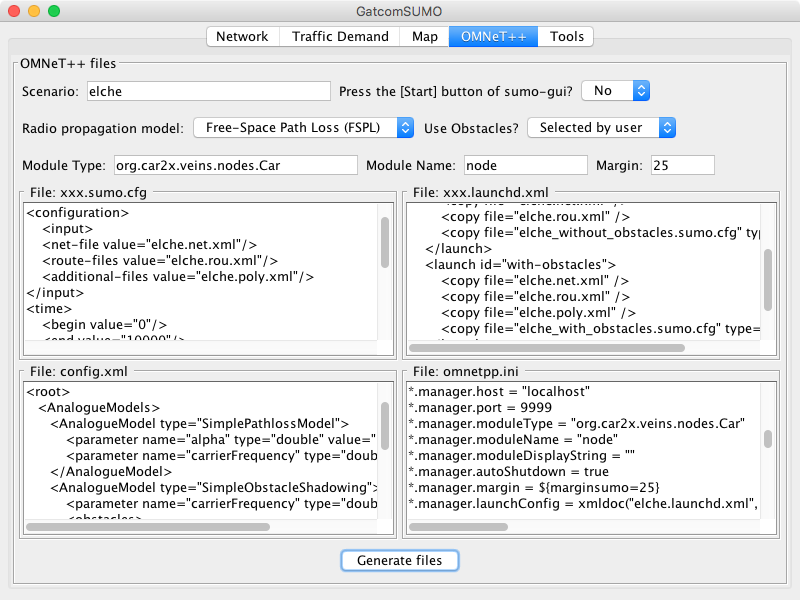Open the Tools tab

pos(566,37)
